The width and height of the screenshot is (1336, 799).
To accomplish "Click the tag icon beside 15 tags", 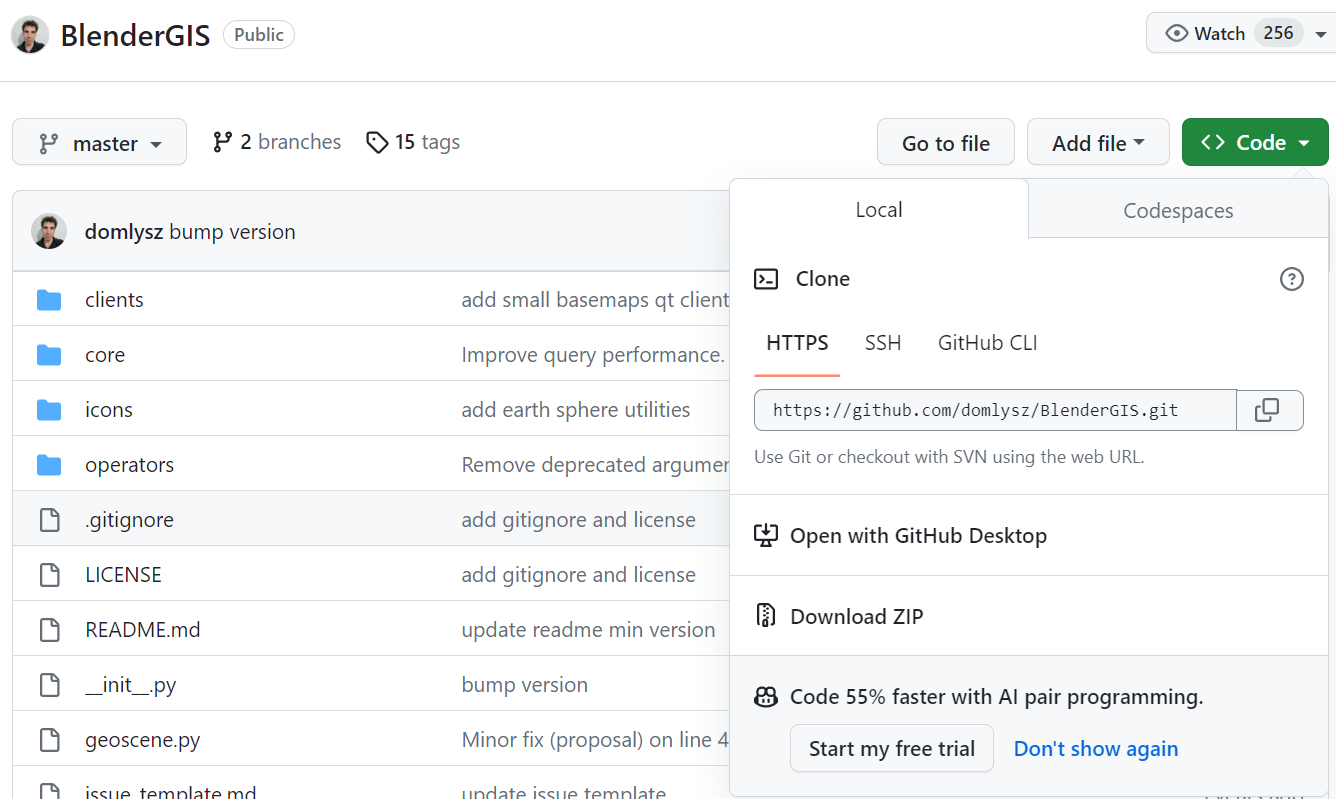I will [376, 142].
